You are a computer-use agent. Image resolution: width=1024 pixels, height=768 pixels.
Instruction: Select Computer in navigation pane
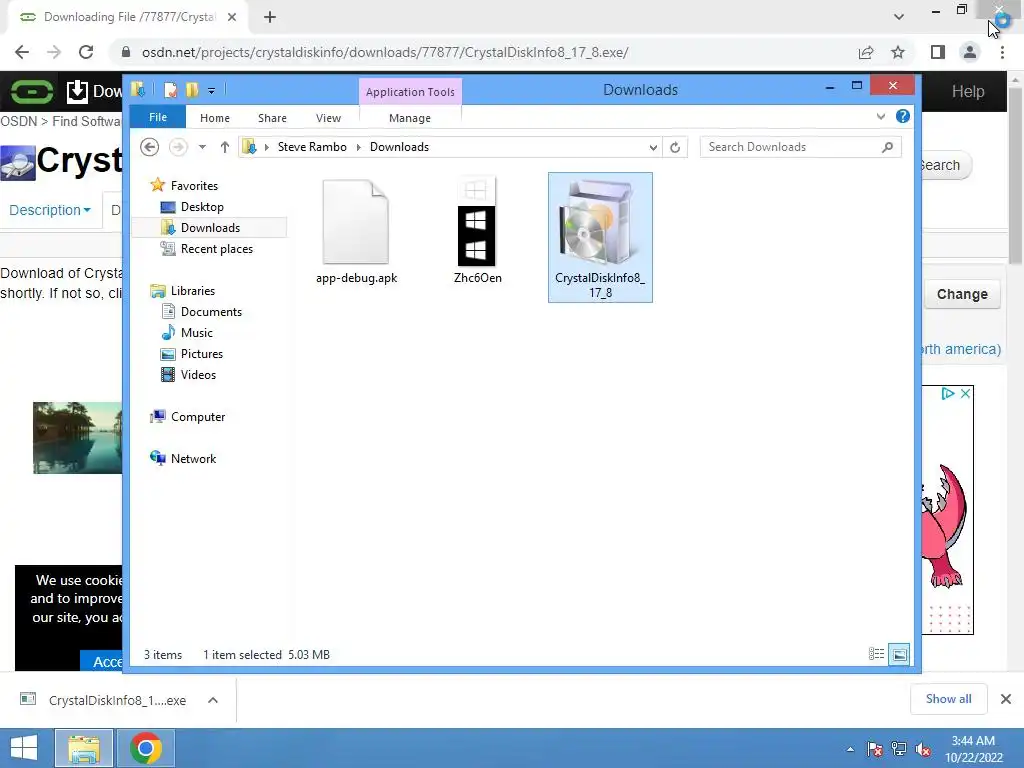tap(198, 417)
